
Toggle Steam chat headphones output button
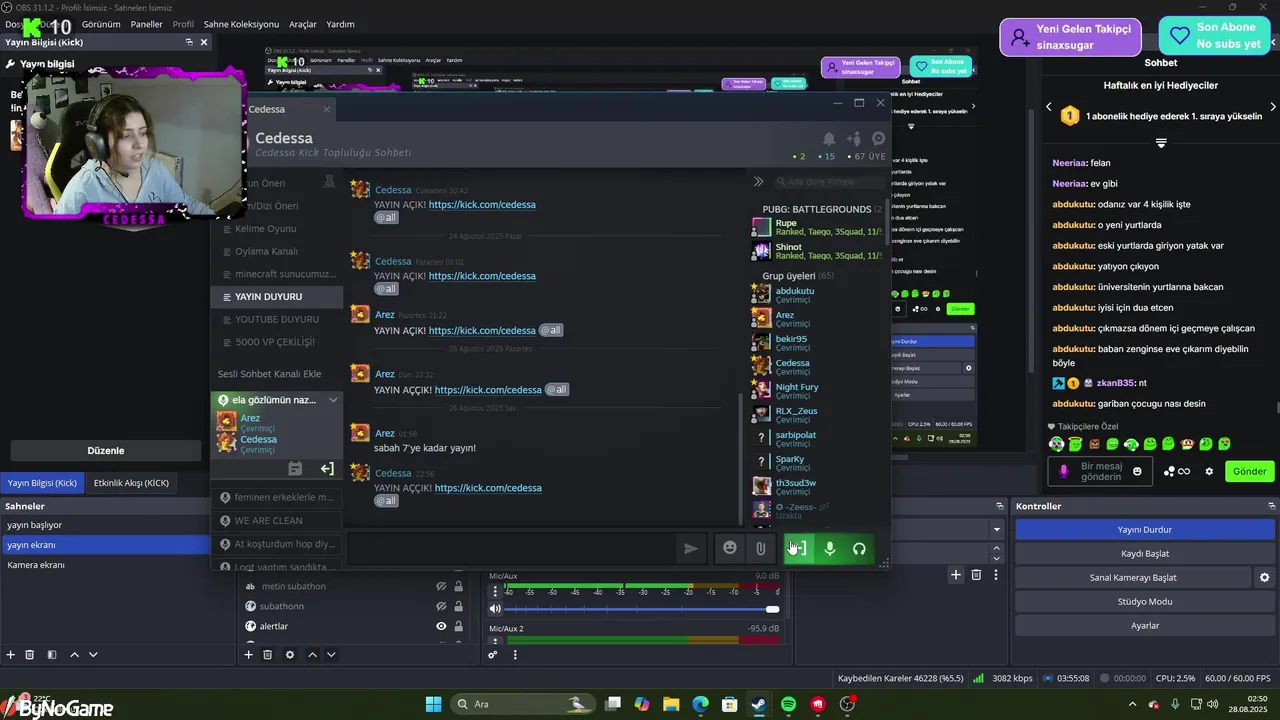point(859,548)
